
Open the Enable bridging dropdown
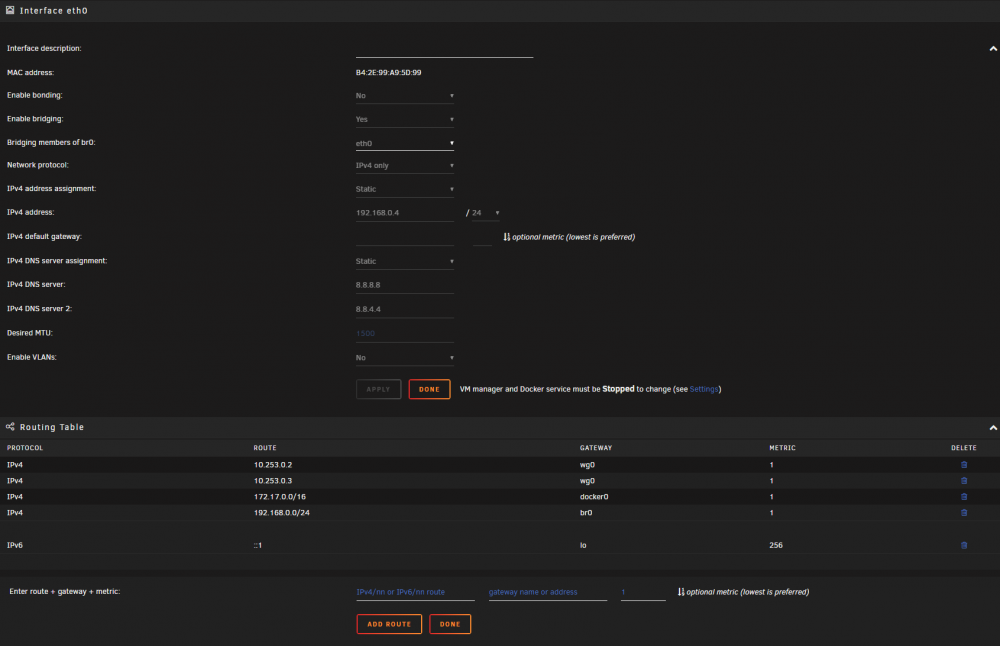pyautogui.click(x=404, y=119)
